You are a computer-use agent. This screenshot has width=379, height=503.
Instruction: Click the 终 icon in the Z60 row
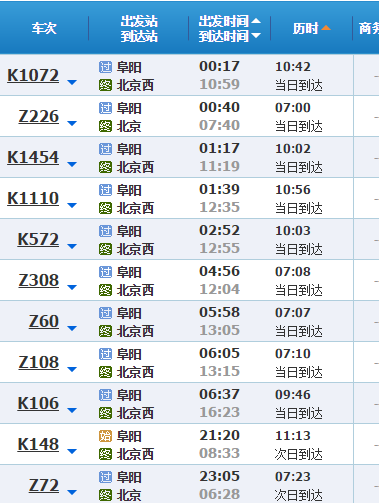[105, 331]
